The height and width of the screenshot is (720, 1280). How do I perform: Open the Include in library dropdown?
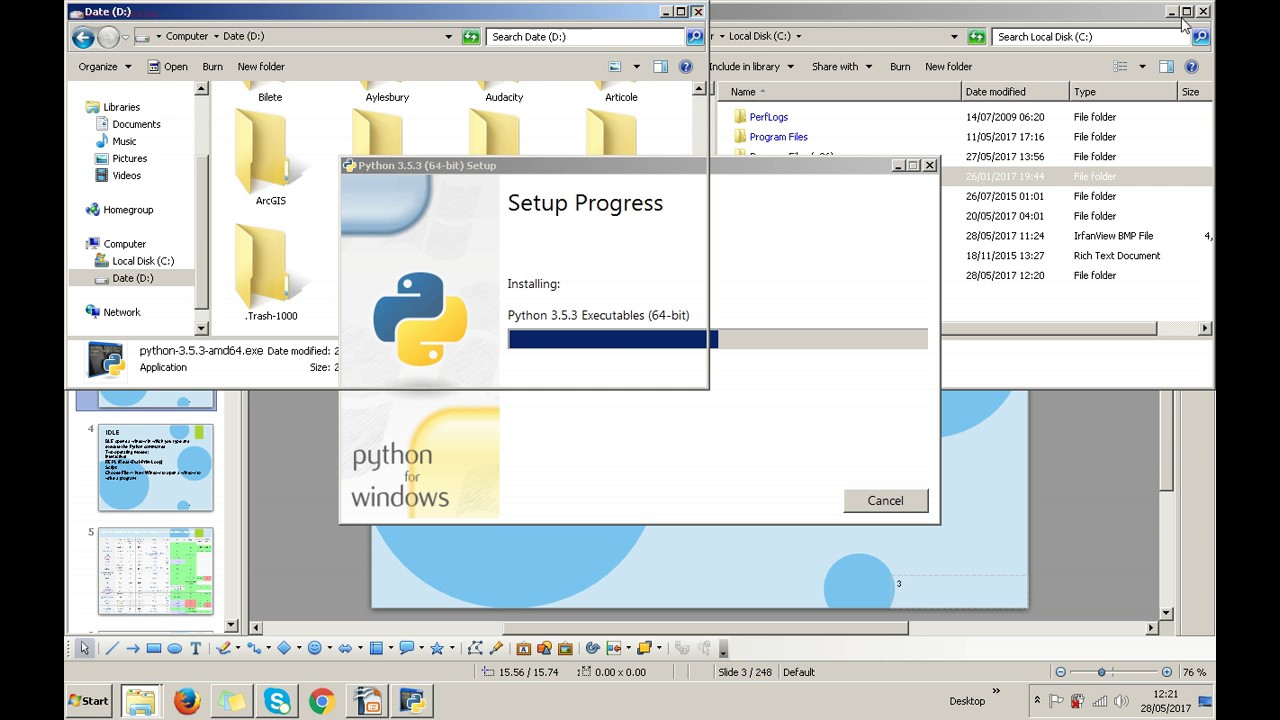[x=750, y=67]
